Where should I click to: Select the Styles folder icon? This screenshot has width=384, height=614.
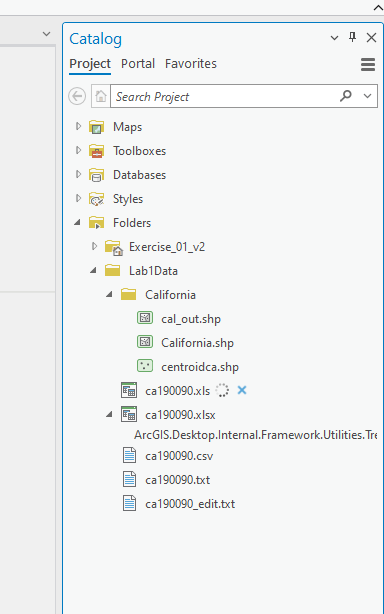(x=96, y=199)
